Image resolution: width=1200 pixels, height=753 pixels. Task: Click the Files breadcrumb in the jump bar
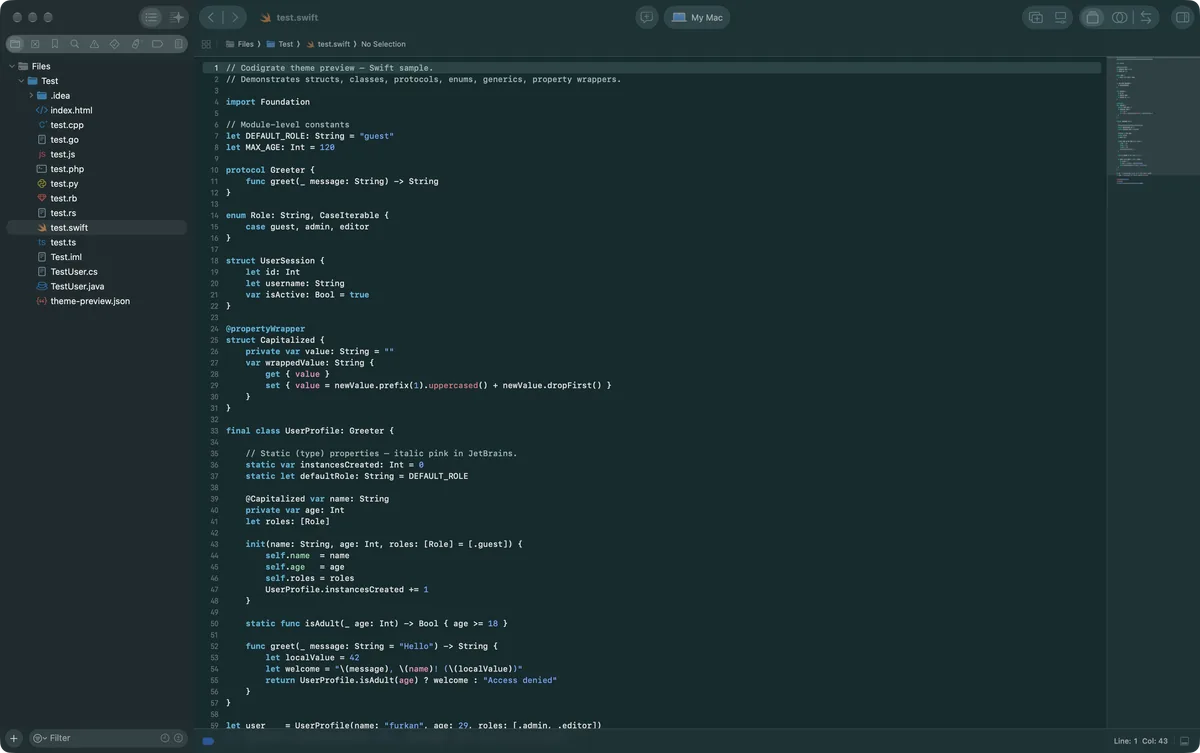pyautogui.click(x=239, y=44)
